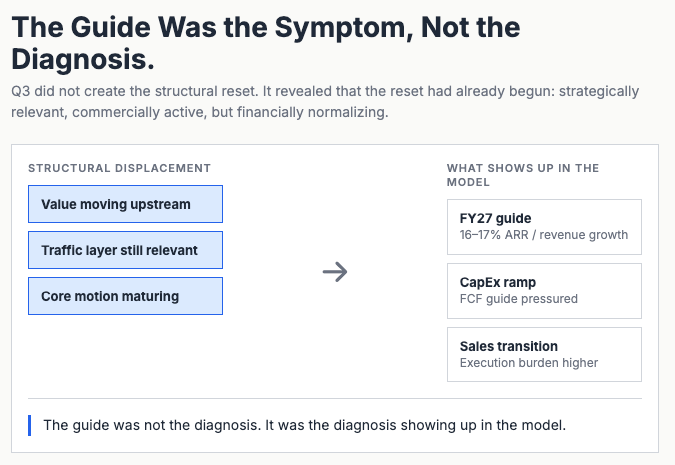Click the closing sentence about the guide
Image resolution: width=675 pixels, height=465 pixels.
click(x=304, y=425)
